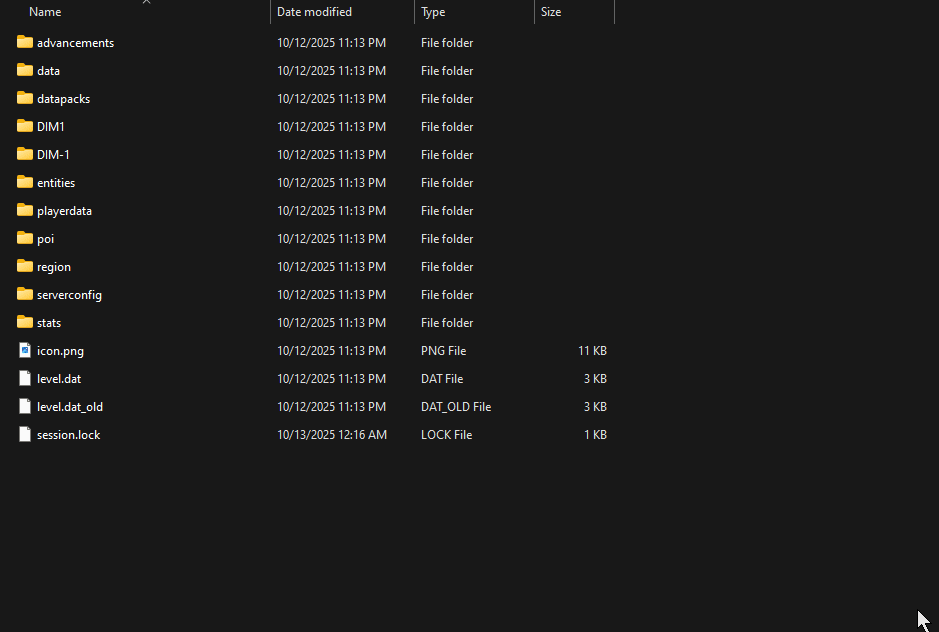Select the serverconfig folder name
Viewport: 939px width, 632px height.
pyautogui.click(x=70, y=294)
